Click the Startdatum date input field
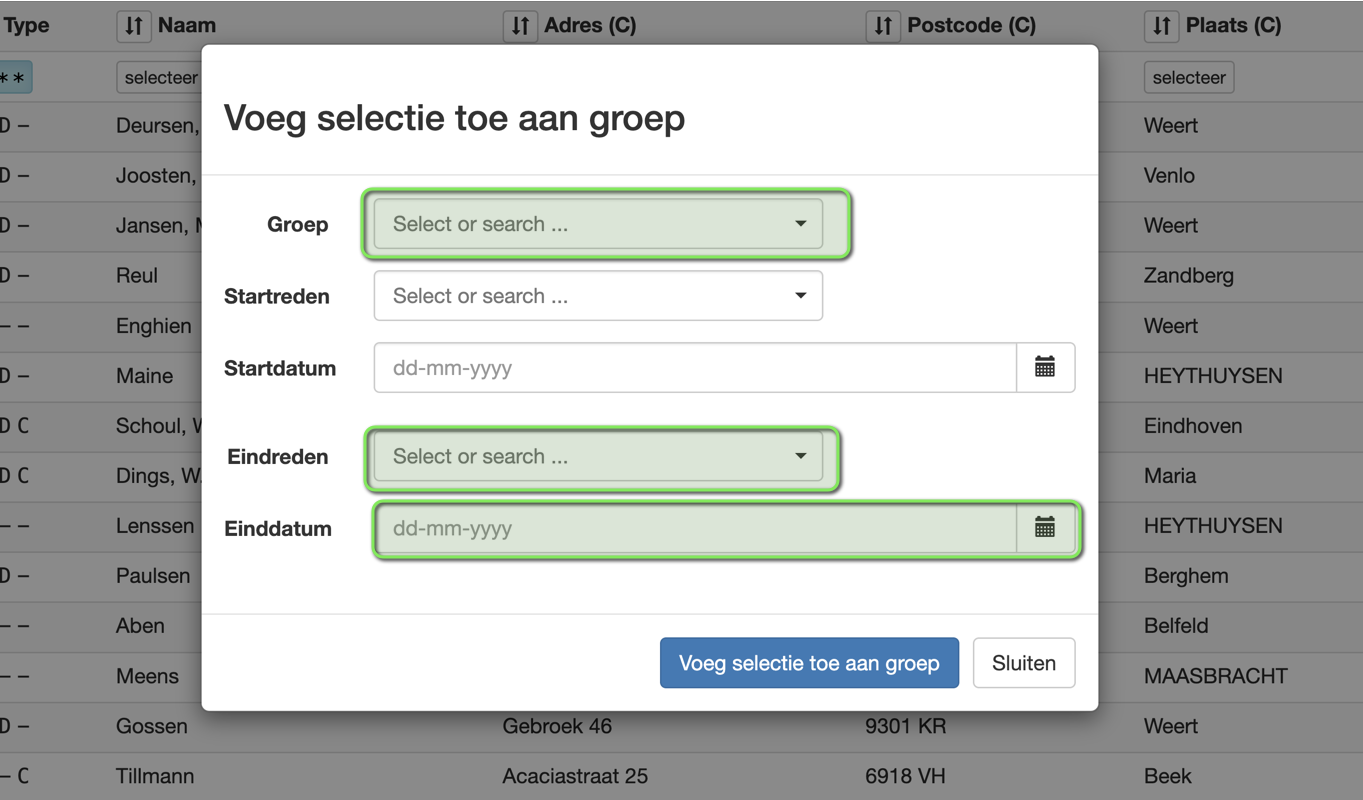1363x800 pixels. tap(695, 368)
